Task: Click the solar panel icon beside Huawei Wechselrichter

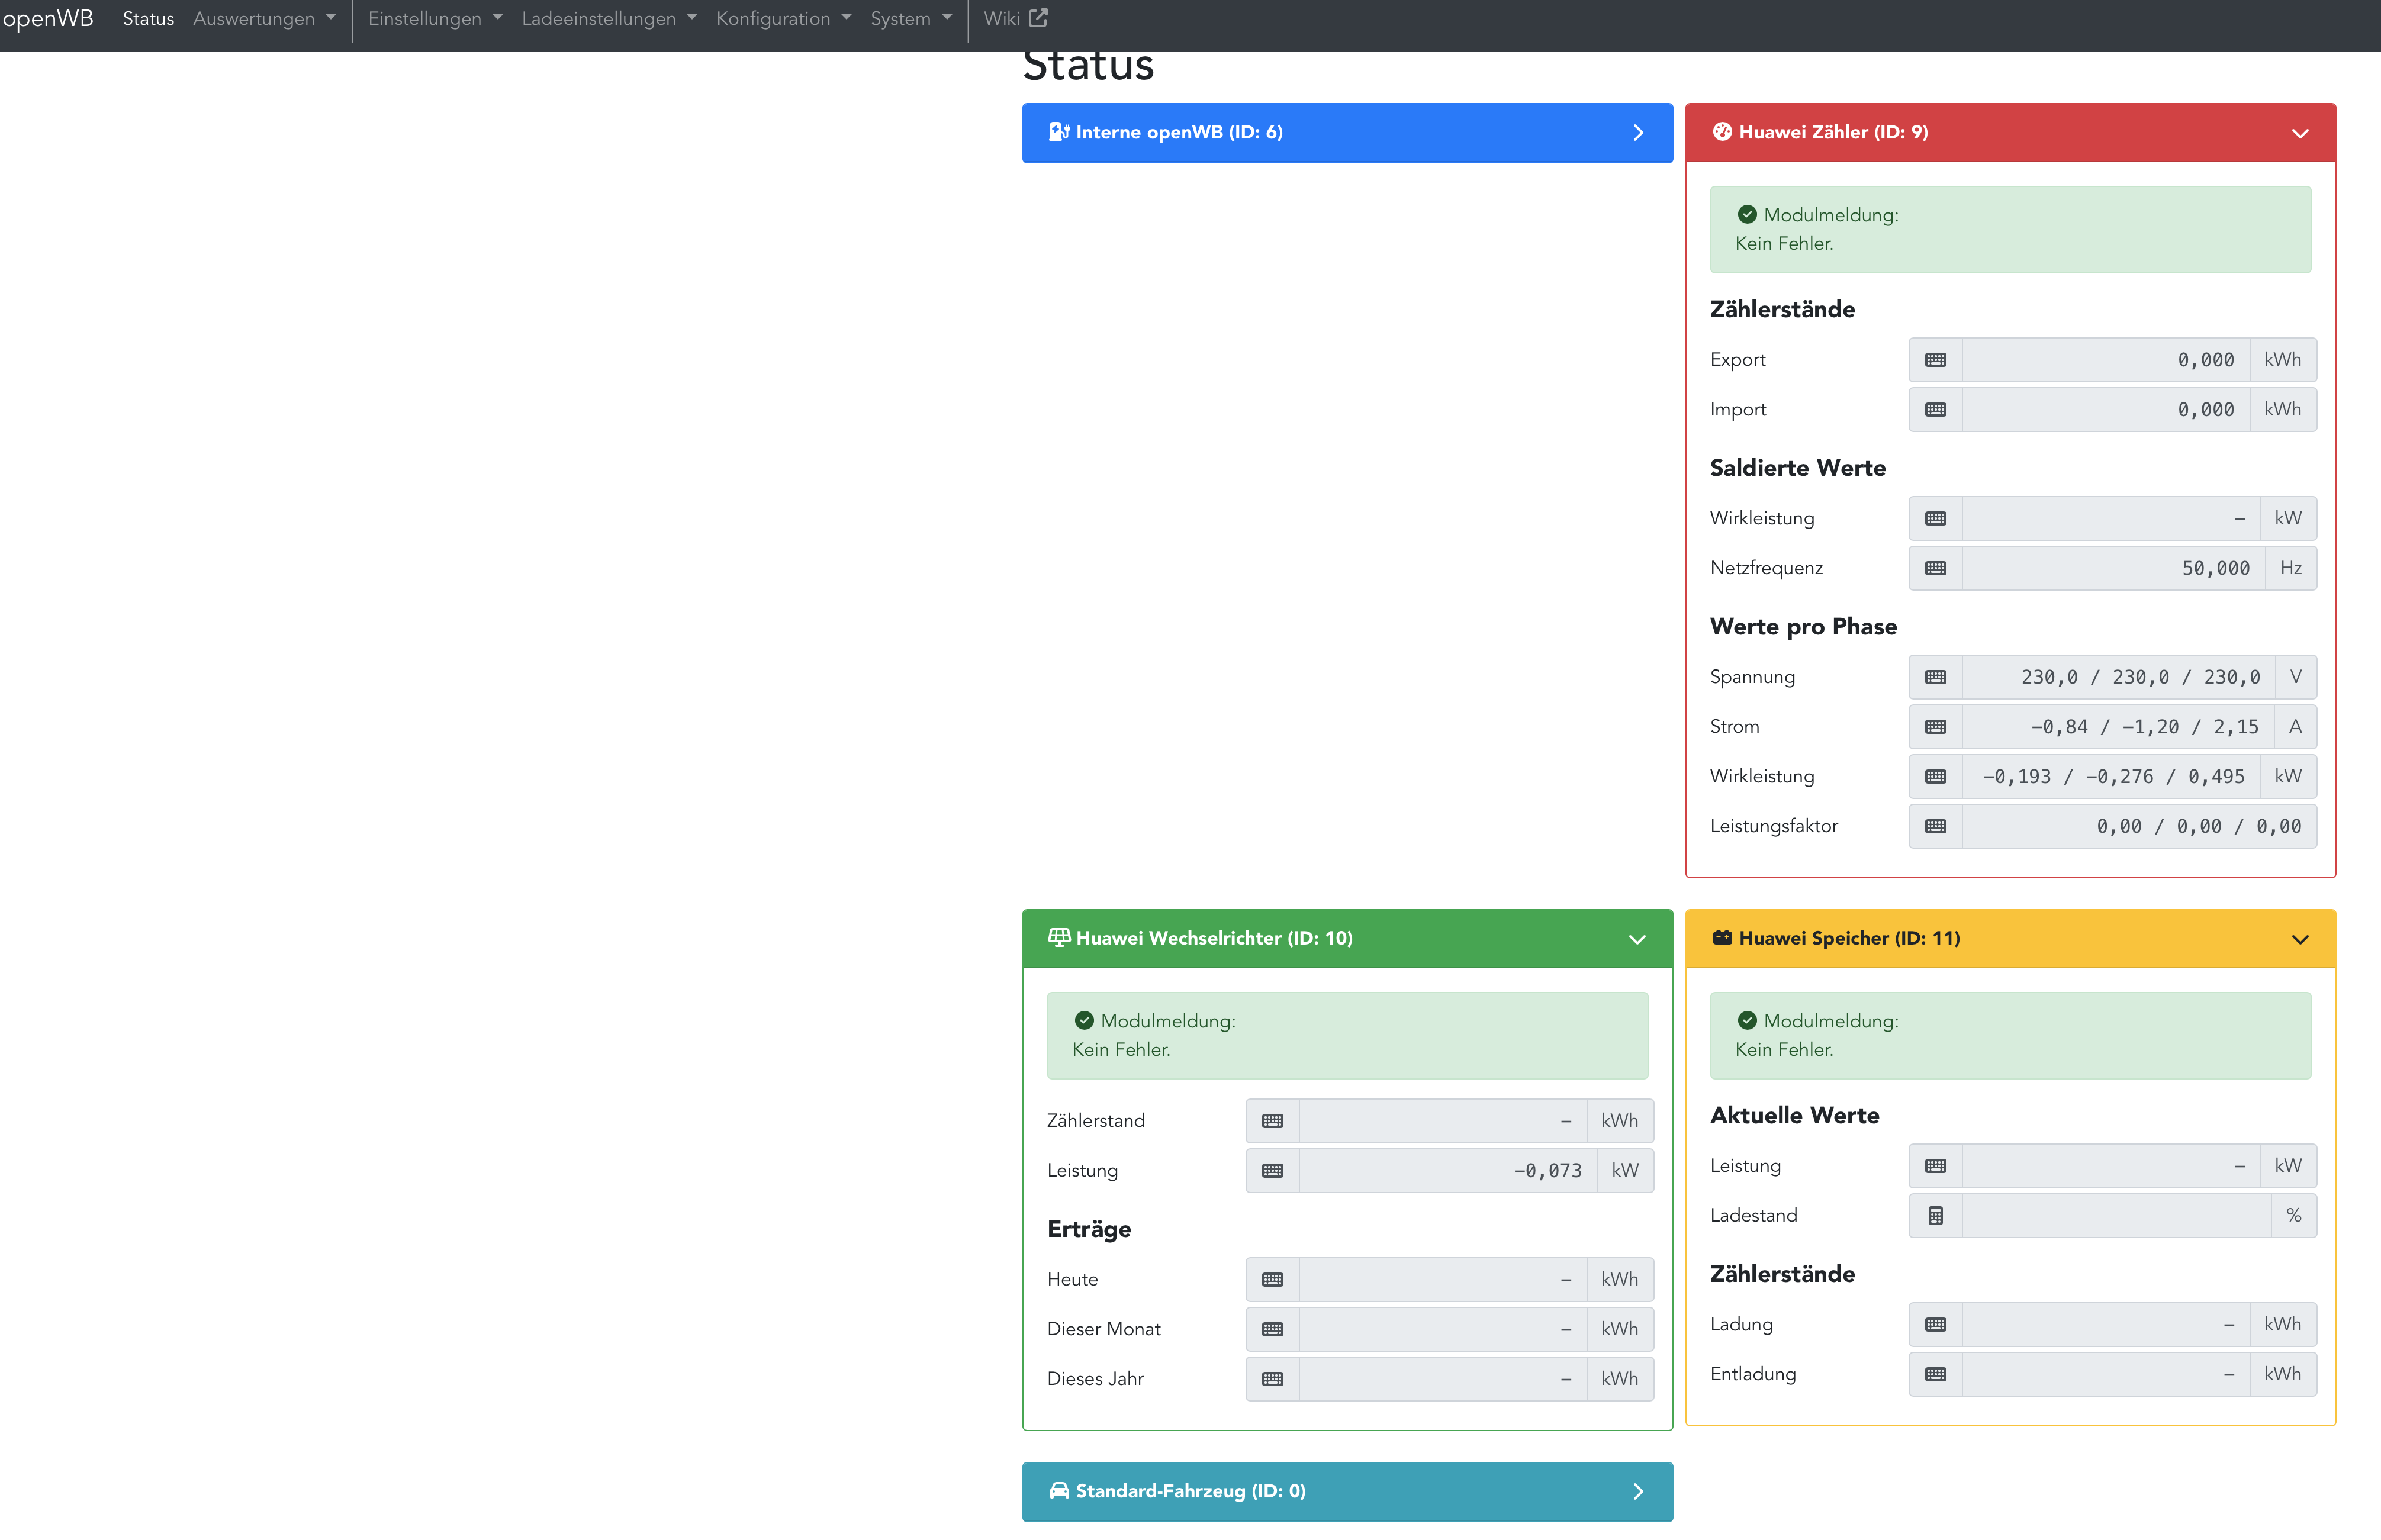Action: coord(1059,938)
